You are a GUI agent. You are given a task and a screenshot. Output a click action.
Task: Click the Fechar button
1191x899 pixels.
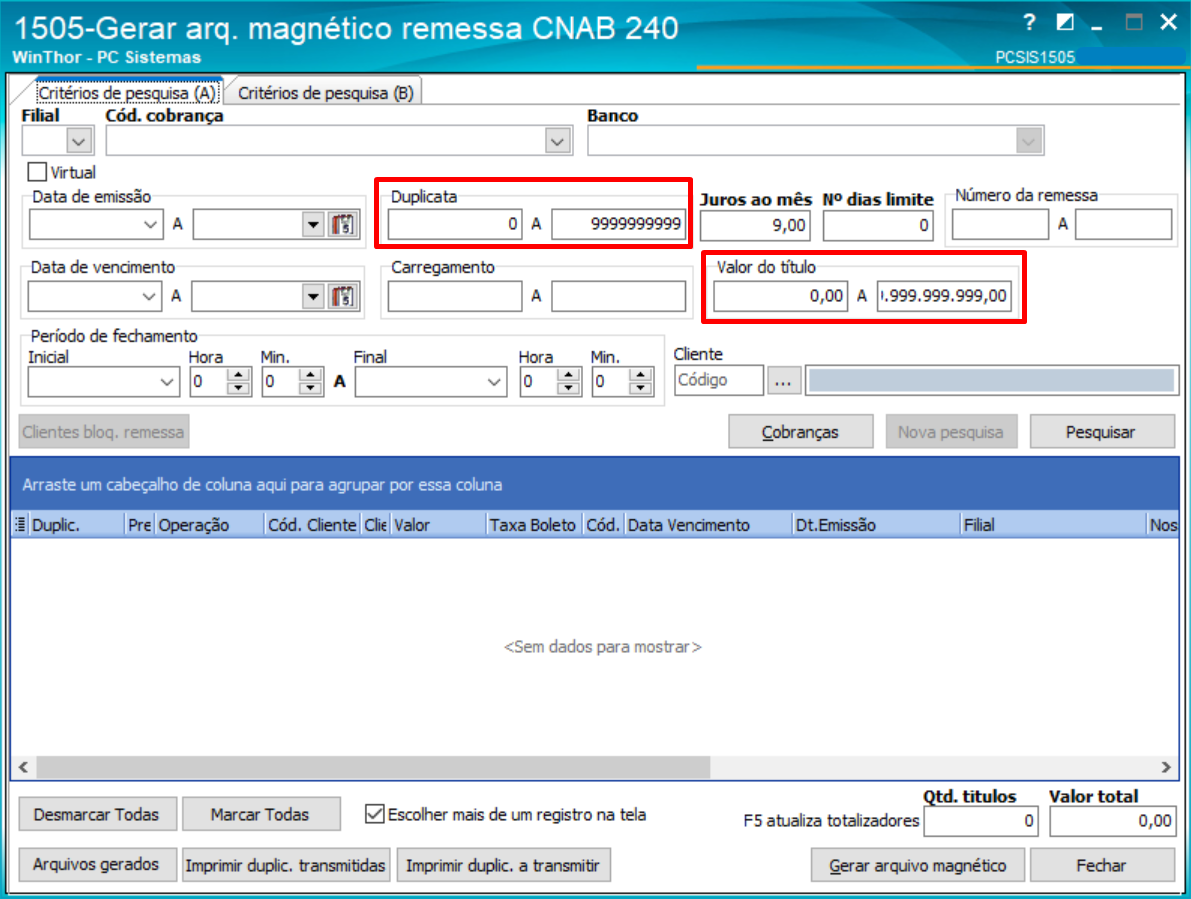click(x=1101, y=865)
